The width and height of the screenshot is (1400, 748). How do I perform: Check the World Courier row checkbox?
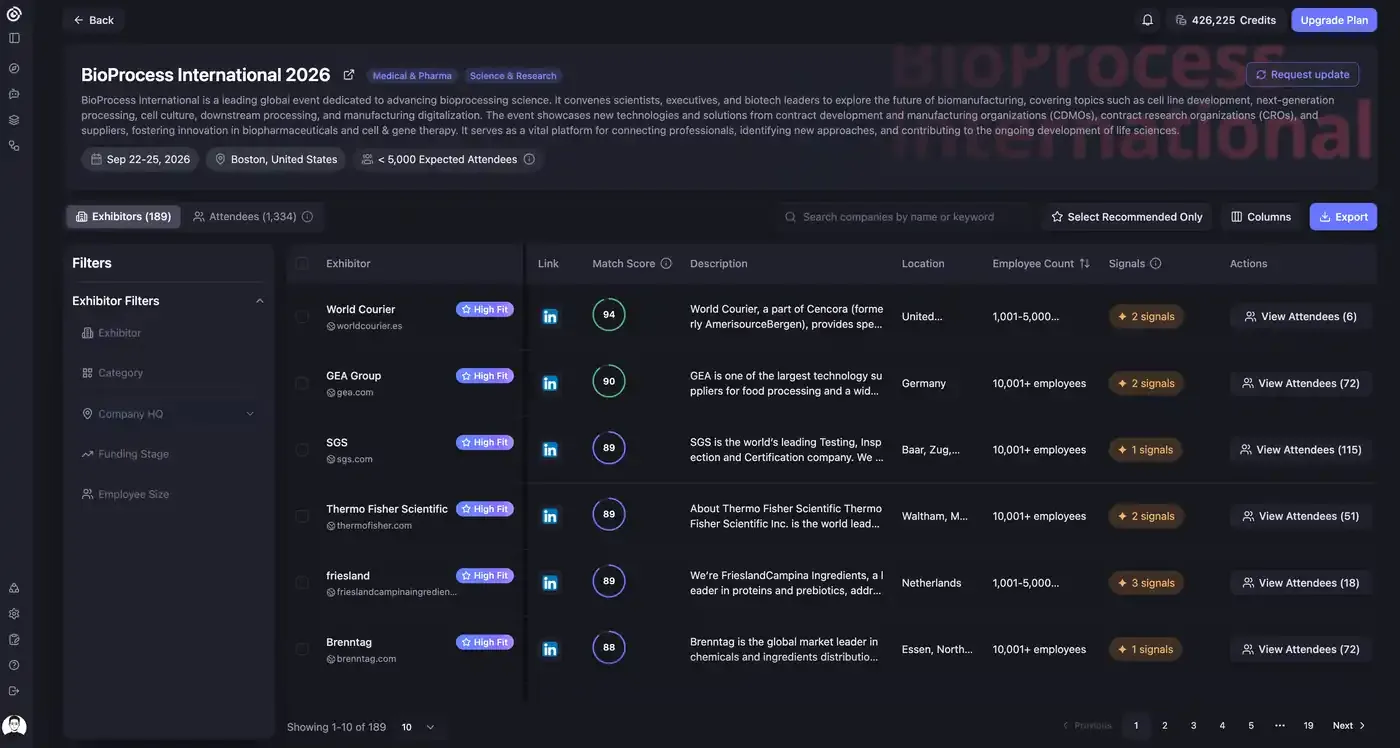[302, 316]
